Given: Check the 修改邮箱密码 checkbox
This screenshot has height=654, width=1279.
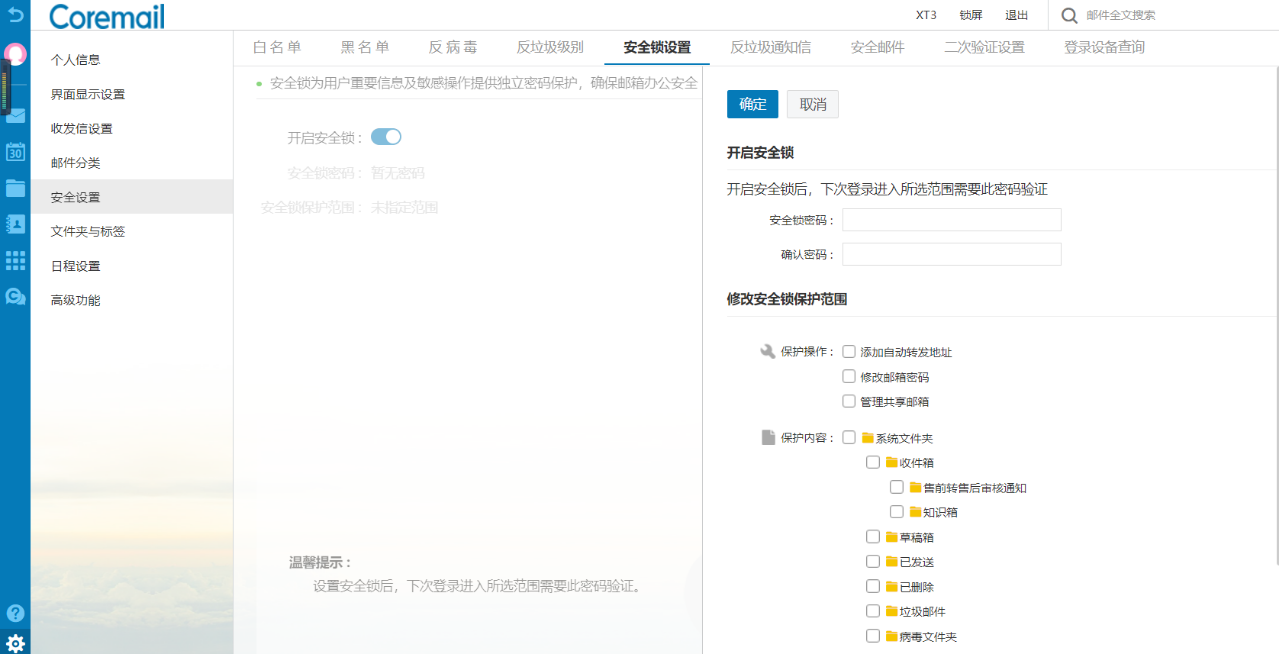Looking at the screenshot, I should pos(849,377).
